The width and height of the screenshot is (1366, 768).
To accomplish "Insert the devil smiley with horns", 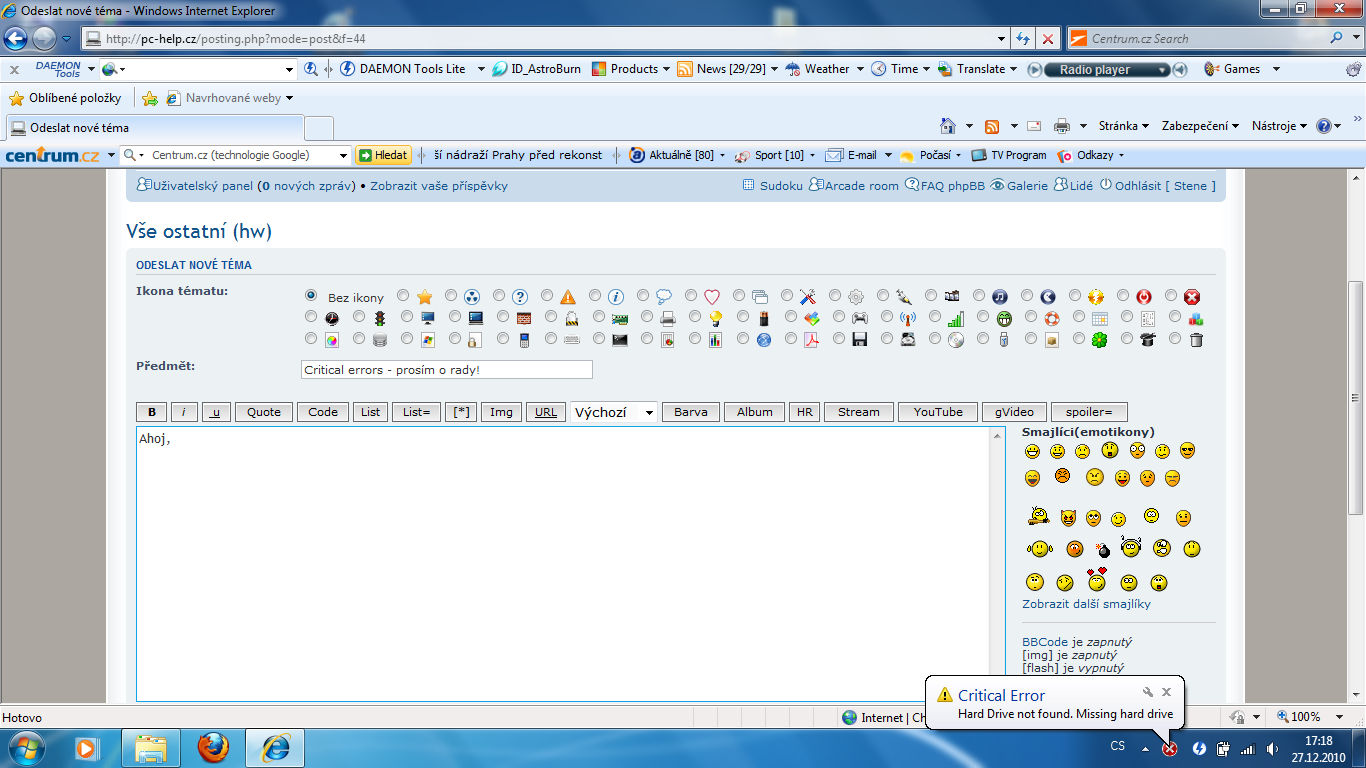I will (x=1068, y=518).
